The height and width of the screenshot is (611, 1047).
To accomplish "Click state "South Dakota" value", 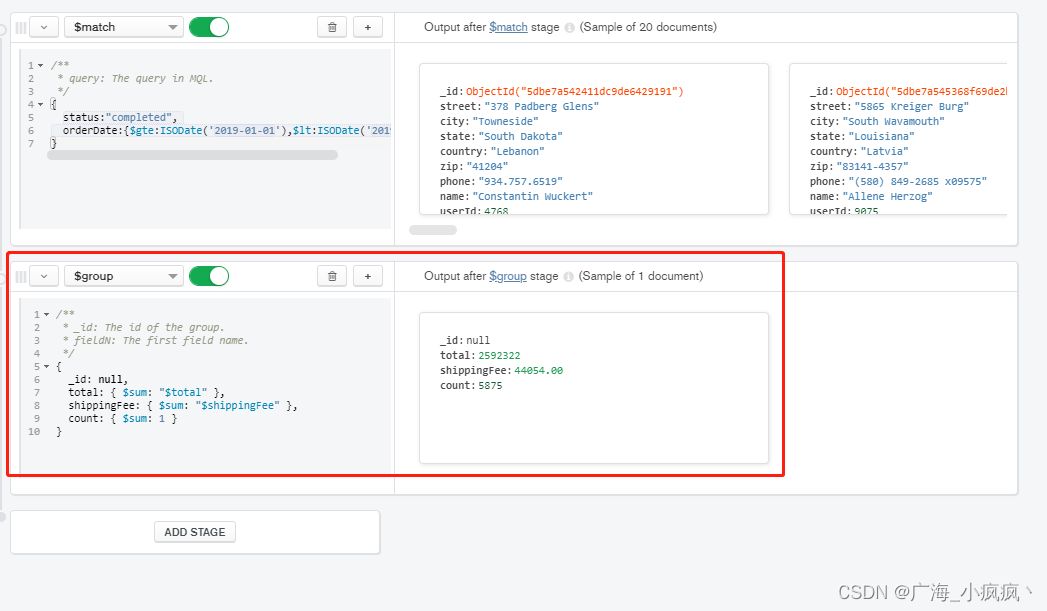I will [x=521, y=136].
